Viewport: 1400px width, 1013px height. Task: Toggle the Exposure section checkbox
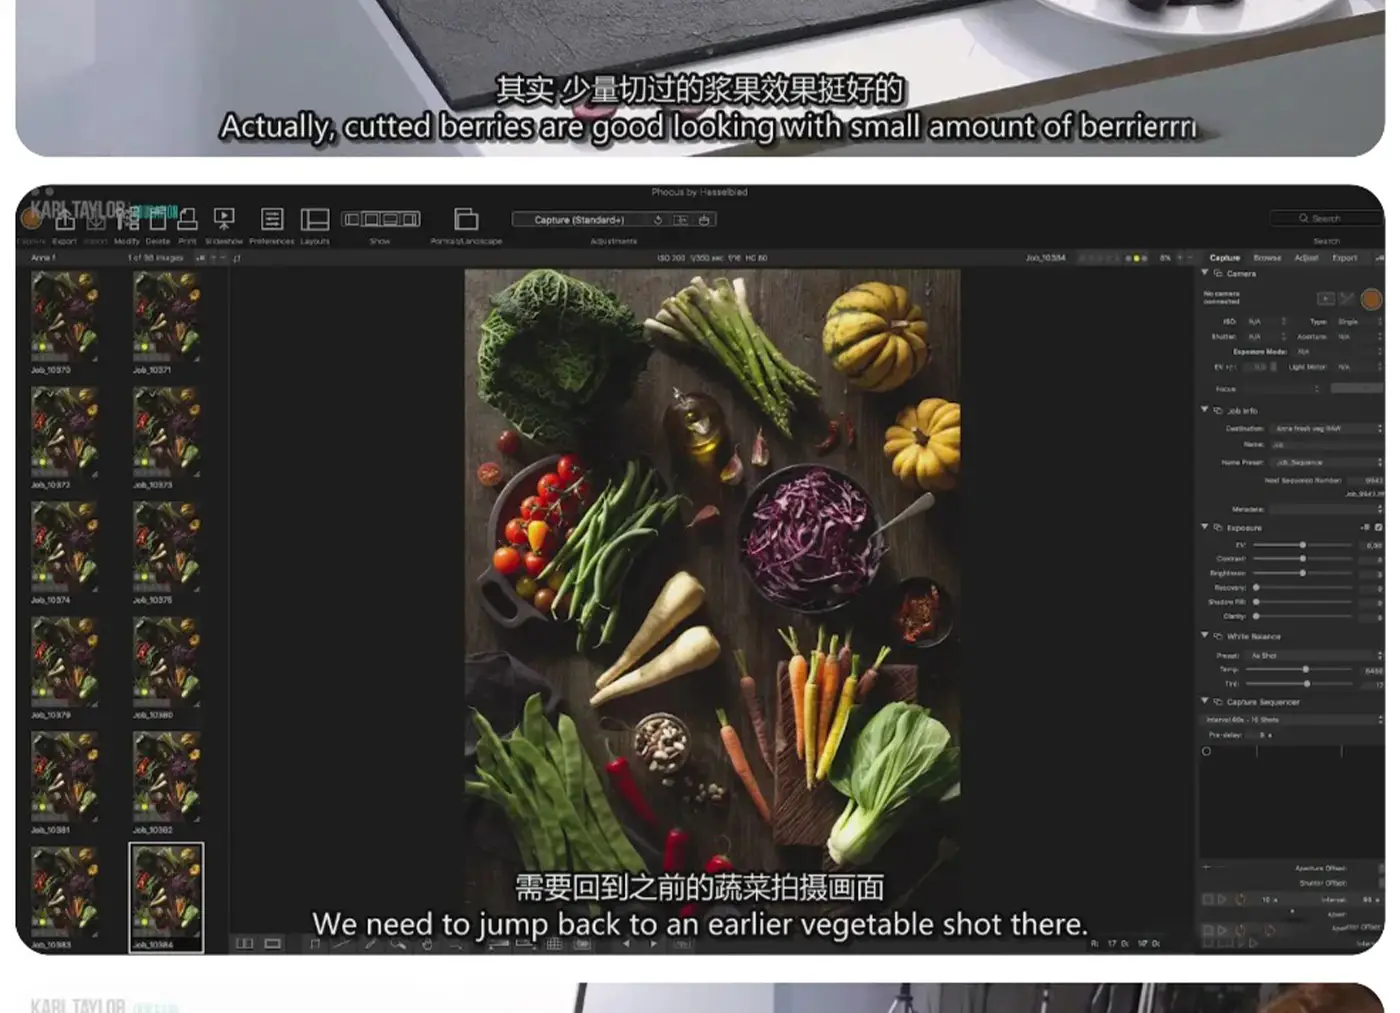coord(1379,527)
